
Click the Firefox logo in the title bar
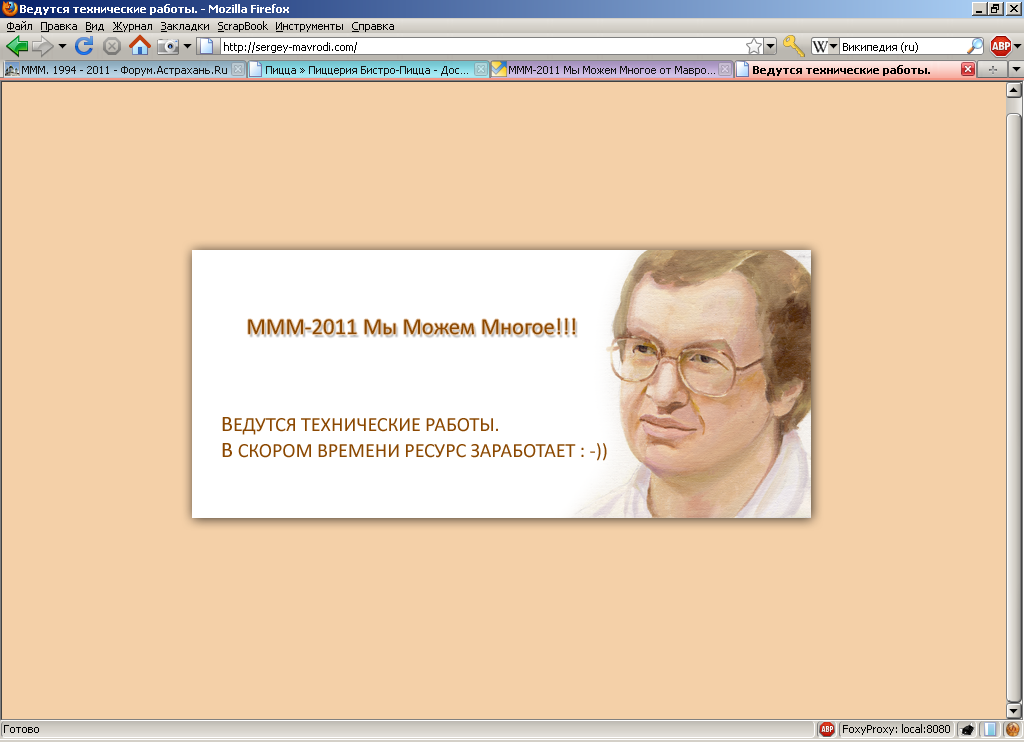pos(9,8)
